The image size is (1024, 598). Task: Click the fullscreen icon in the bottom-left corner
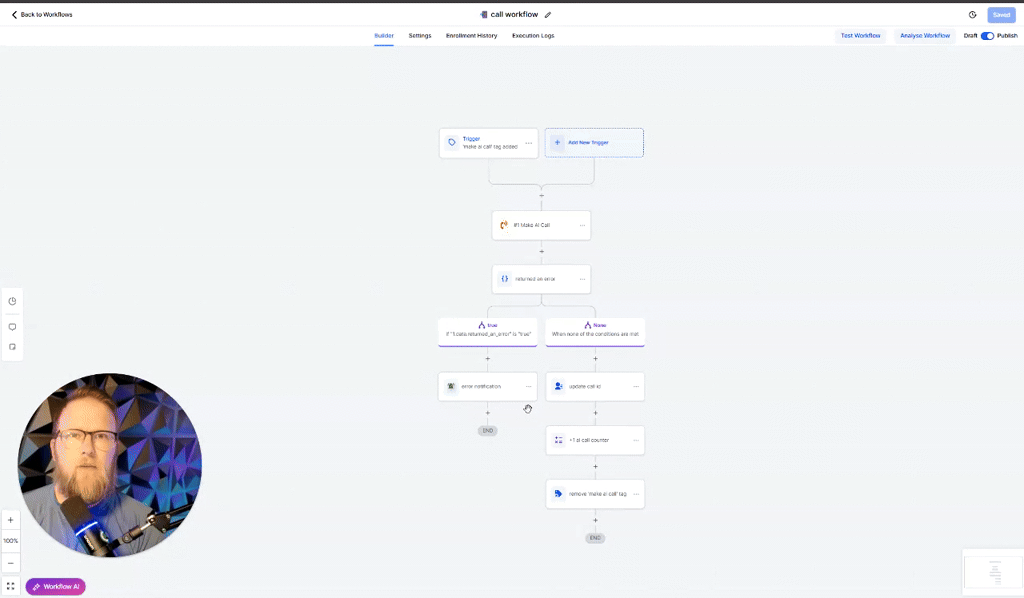tap(11, 586)
